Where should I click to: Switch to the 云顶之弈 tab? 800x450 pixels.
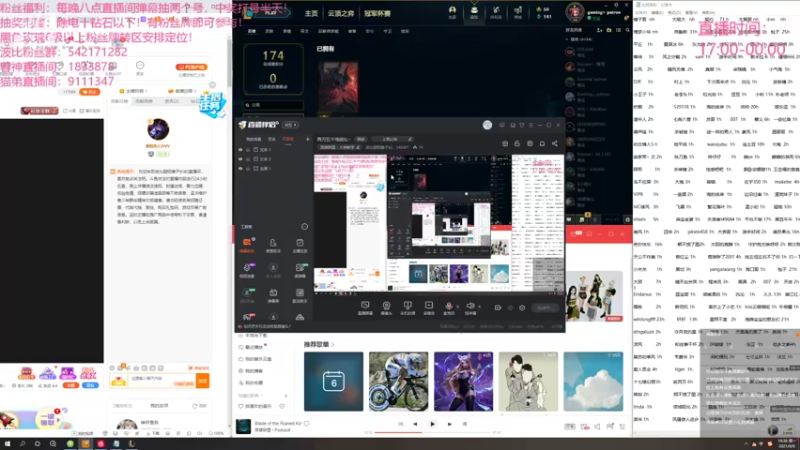(x=341, y=13)
